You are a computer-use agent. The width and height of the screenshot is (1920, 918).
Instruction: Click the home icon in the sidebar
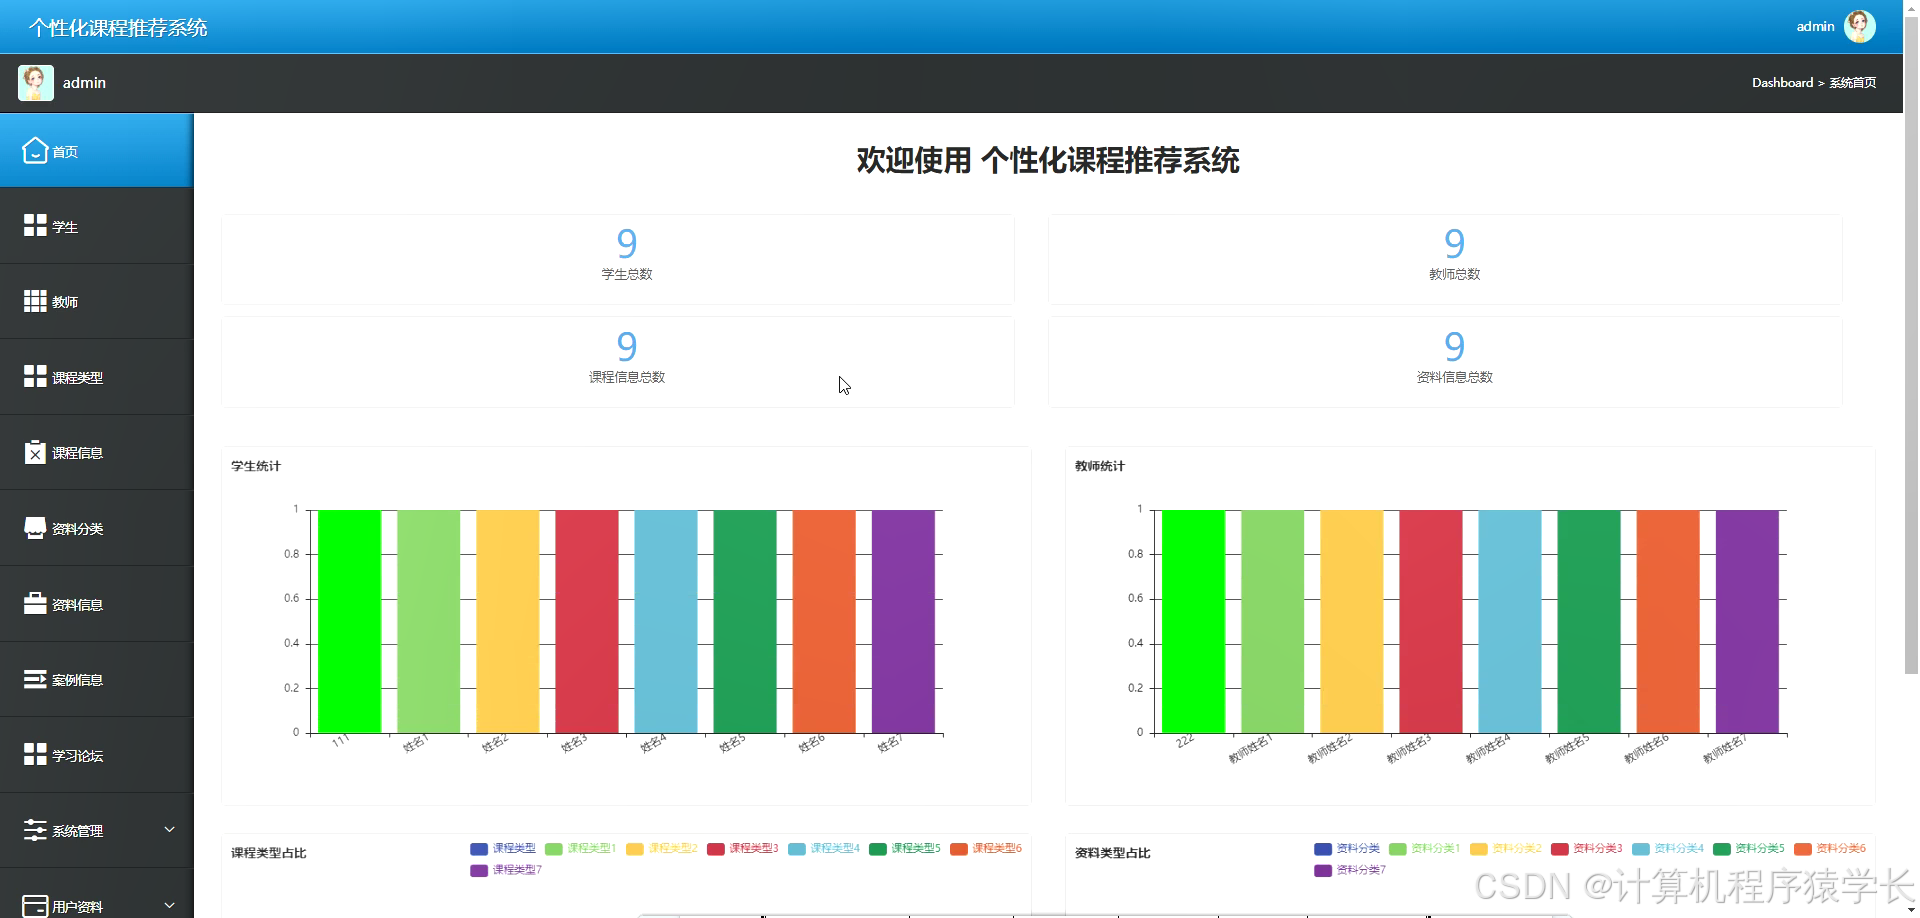[35, 150]
